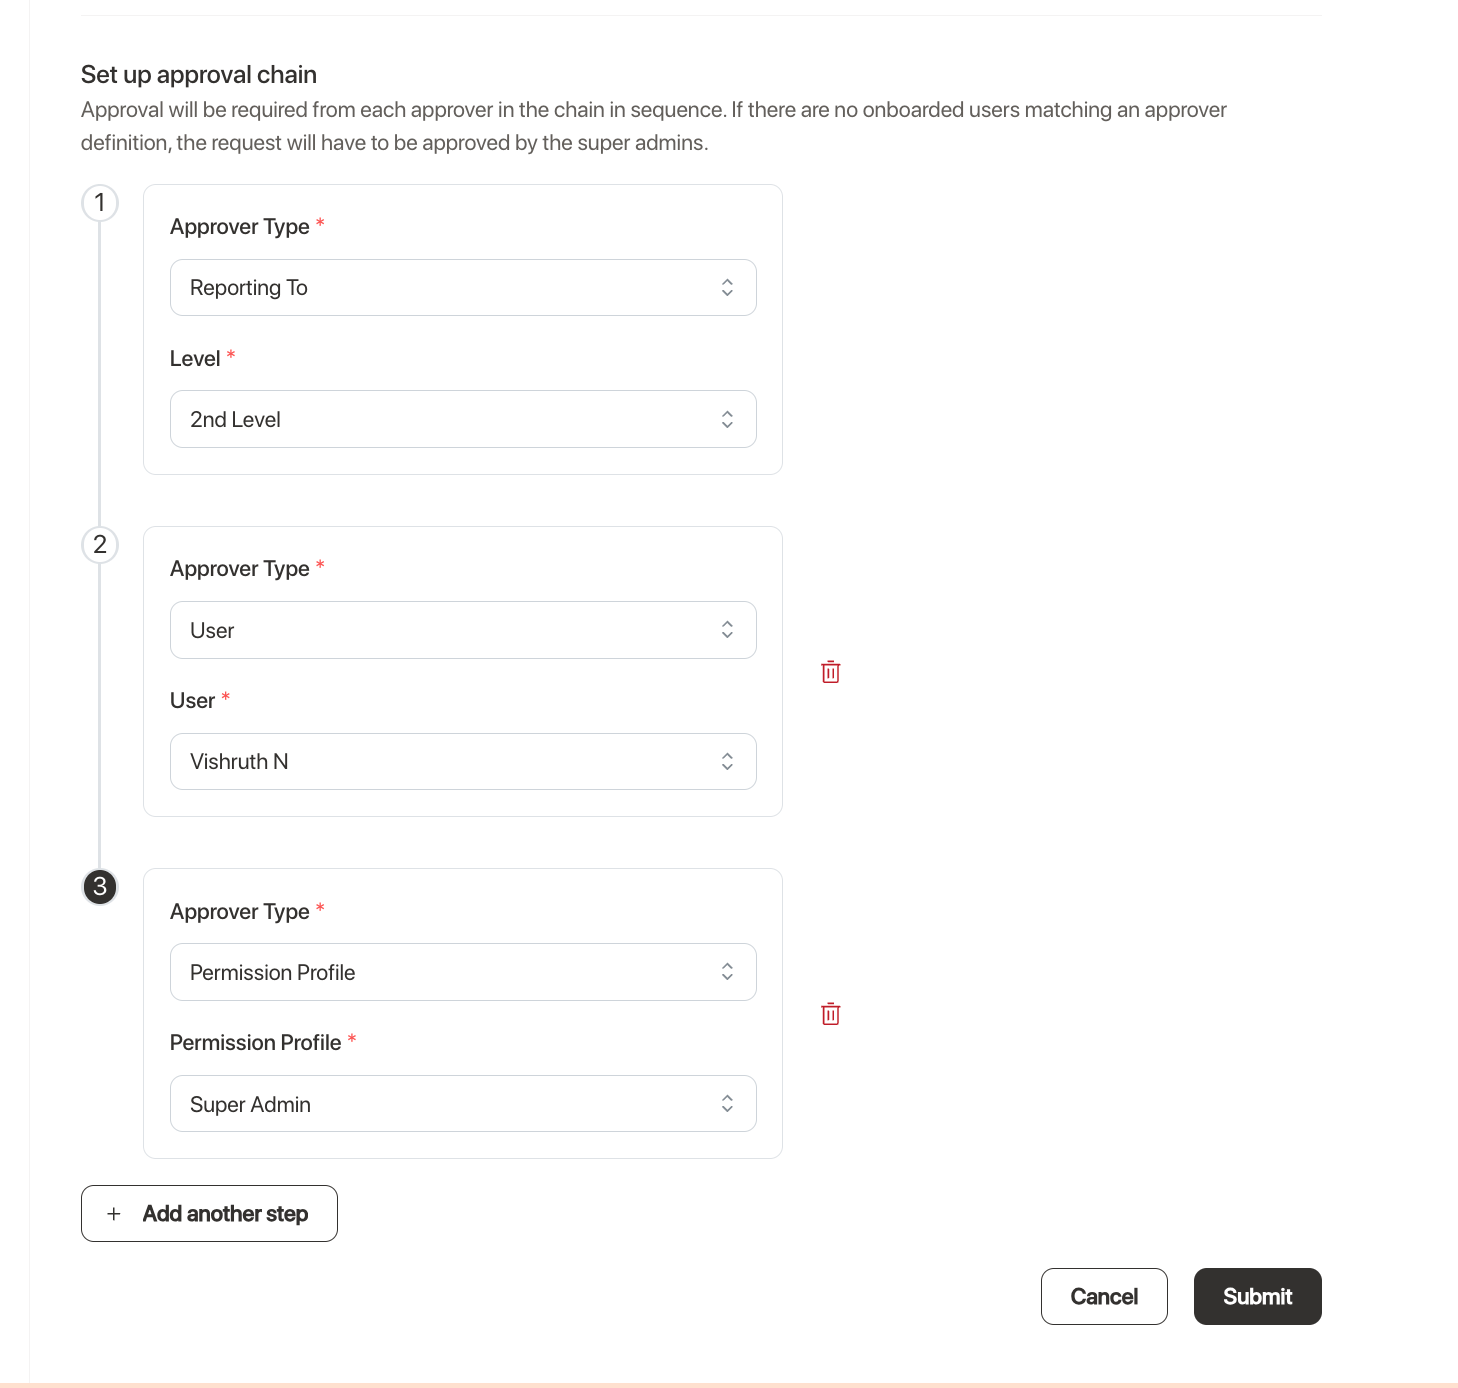Click the chevron arrows on Vishruth N field
The height and width of the screenshot is (1388, 1458).
727,762
